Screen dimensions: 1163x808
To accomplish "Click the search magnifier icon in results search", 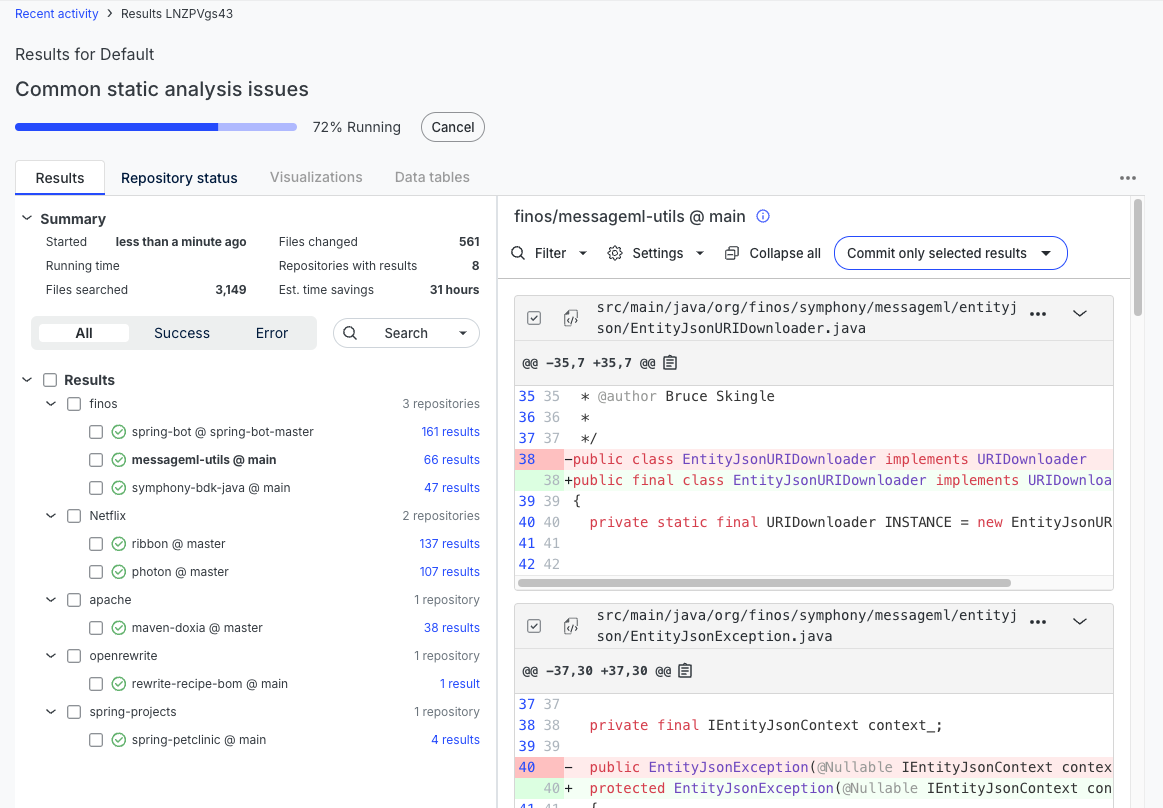I will coord(350,333).
